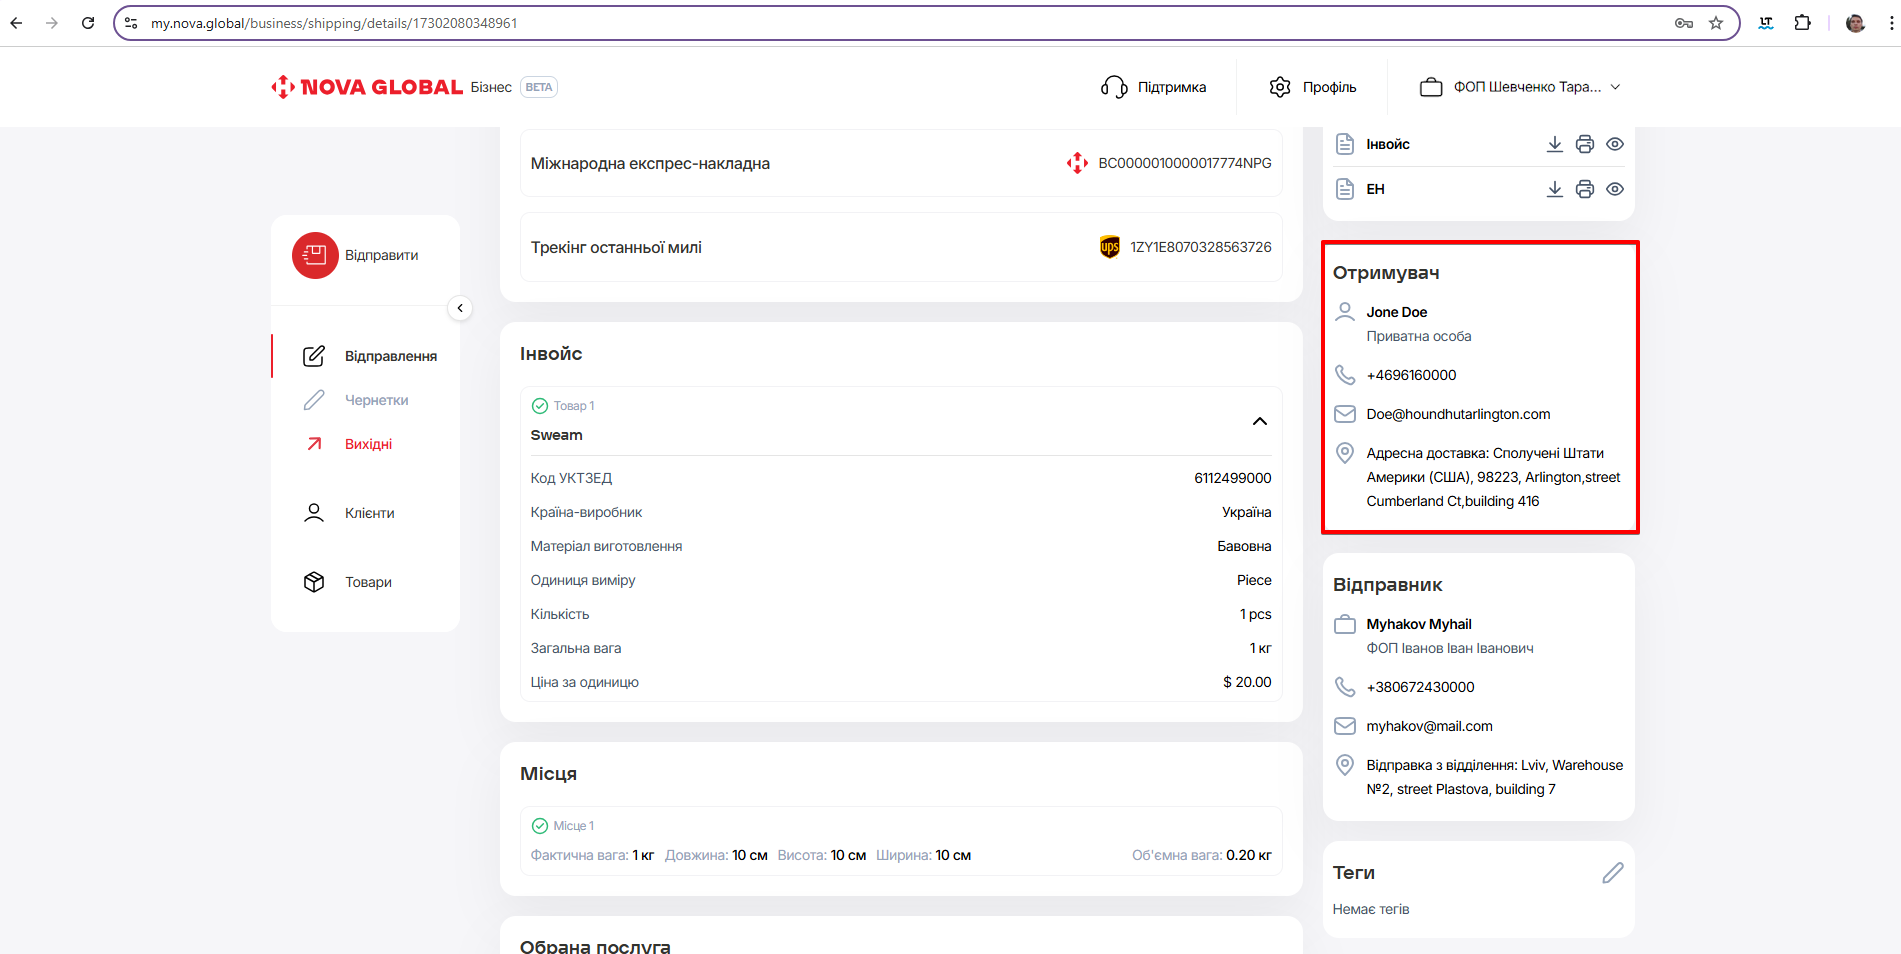1901x954 pixels.
Task: Open the Товари section
Action: (x=368, y=582)
